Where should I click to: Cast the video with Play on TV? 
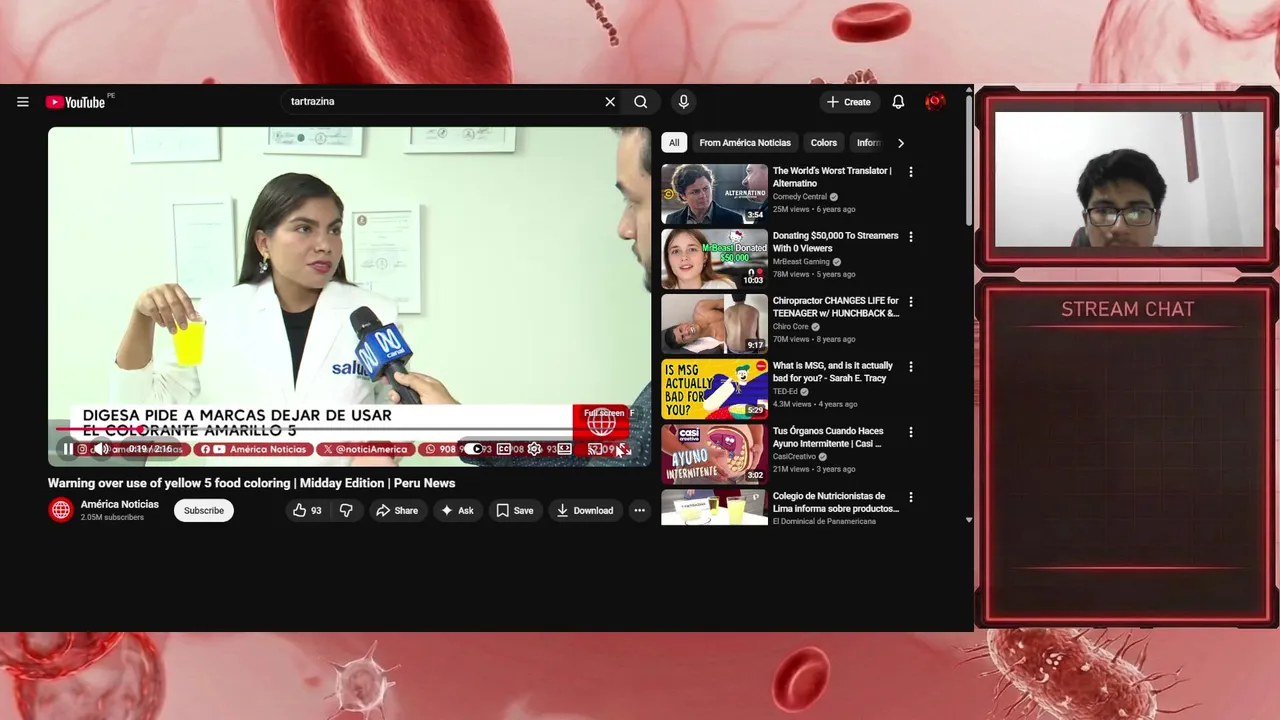[594, 449]
